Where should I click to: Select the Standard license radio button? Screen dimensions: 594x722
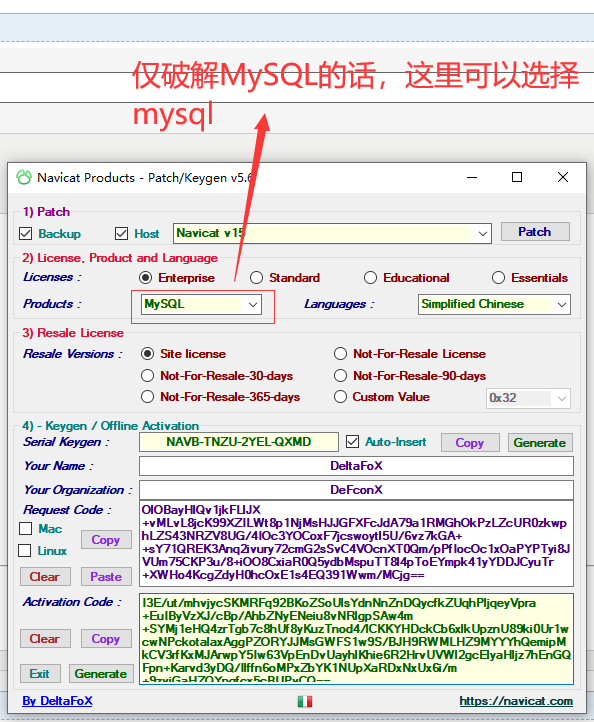click(256, 278)
